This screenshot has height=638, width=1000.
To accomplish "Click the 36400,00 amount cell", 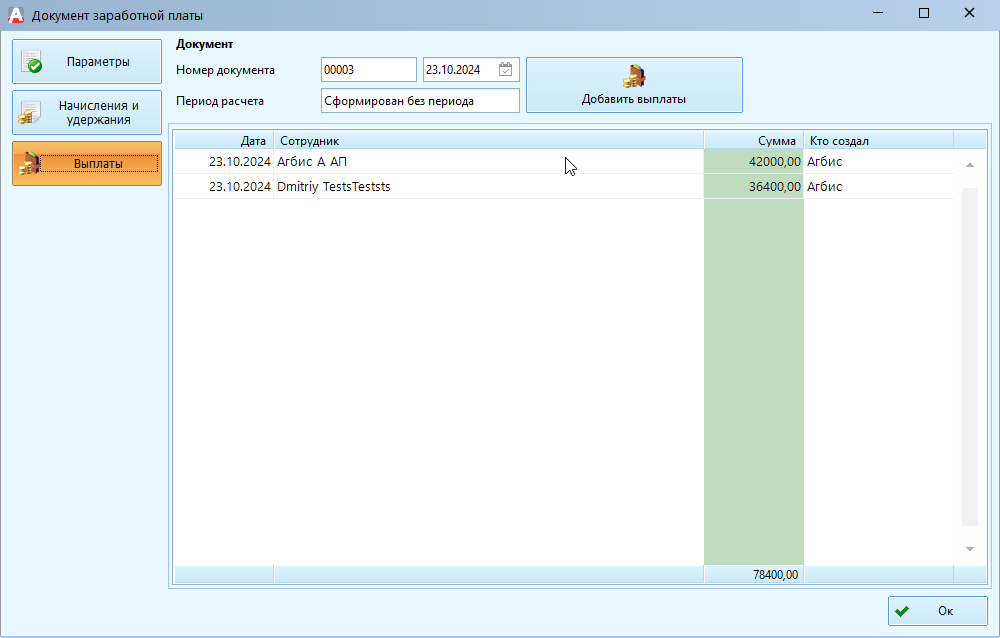I will click(x=754, y=187).
